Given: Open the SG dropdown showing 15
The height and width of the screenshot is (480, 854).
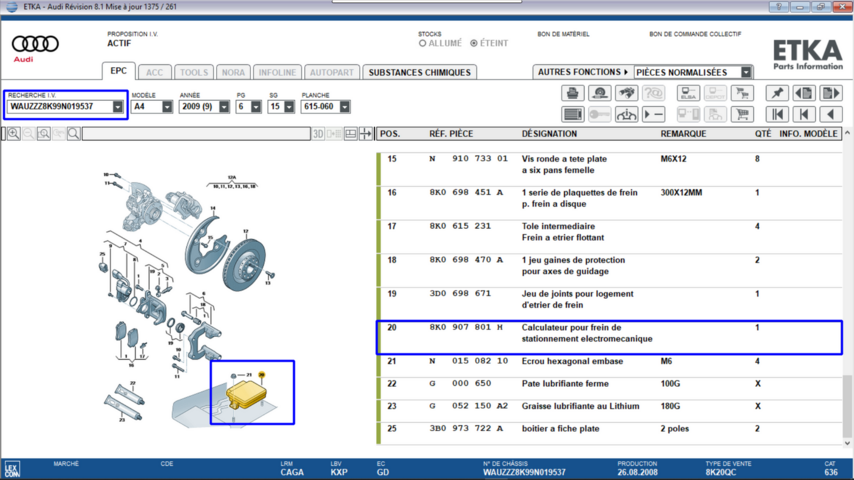Looking at the screenshot, I should (x=289, y=107).
